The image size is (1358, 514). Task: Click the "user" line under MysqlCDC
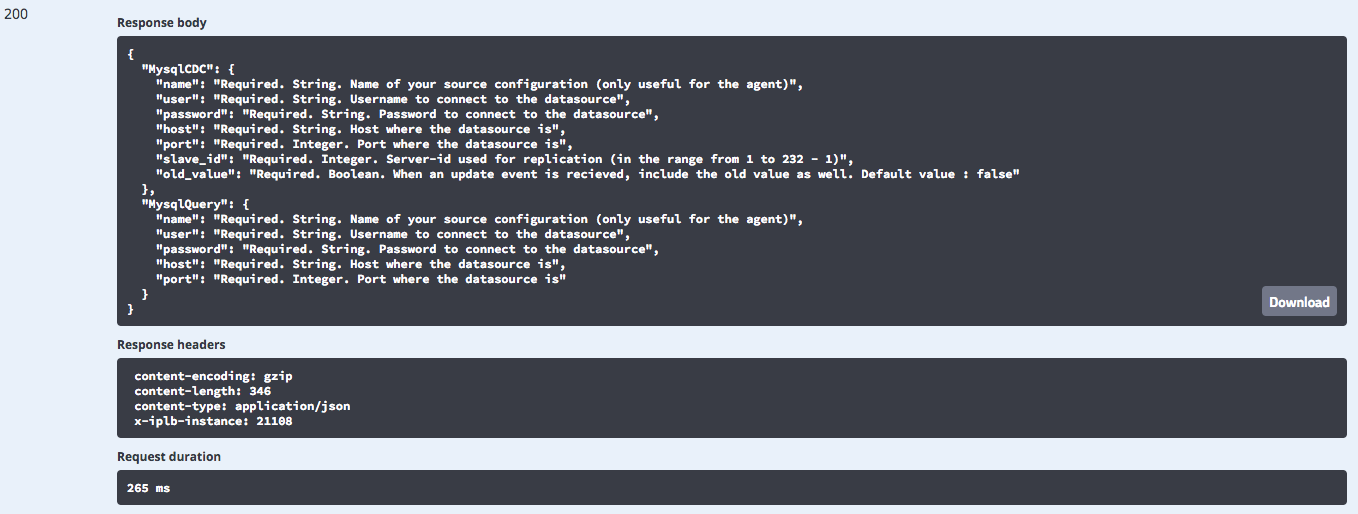click(x=393, y=99)
